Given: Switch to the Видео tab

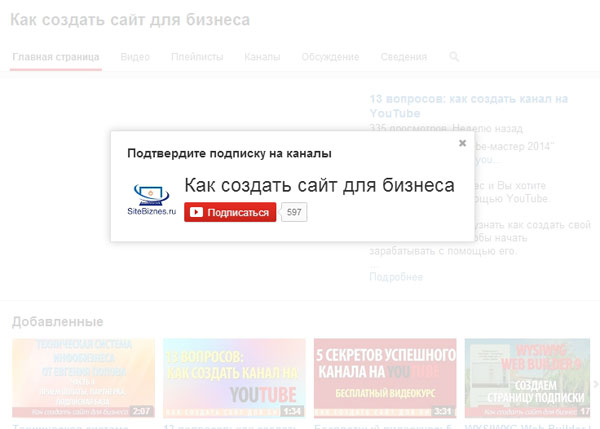Looking at the screenshot, I should 135,57.
